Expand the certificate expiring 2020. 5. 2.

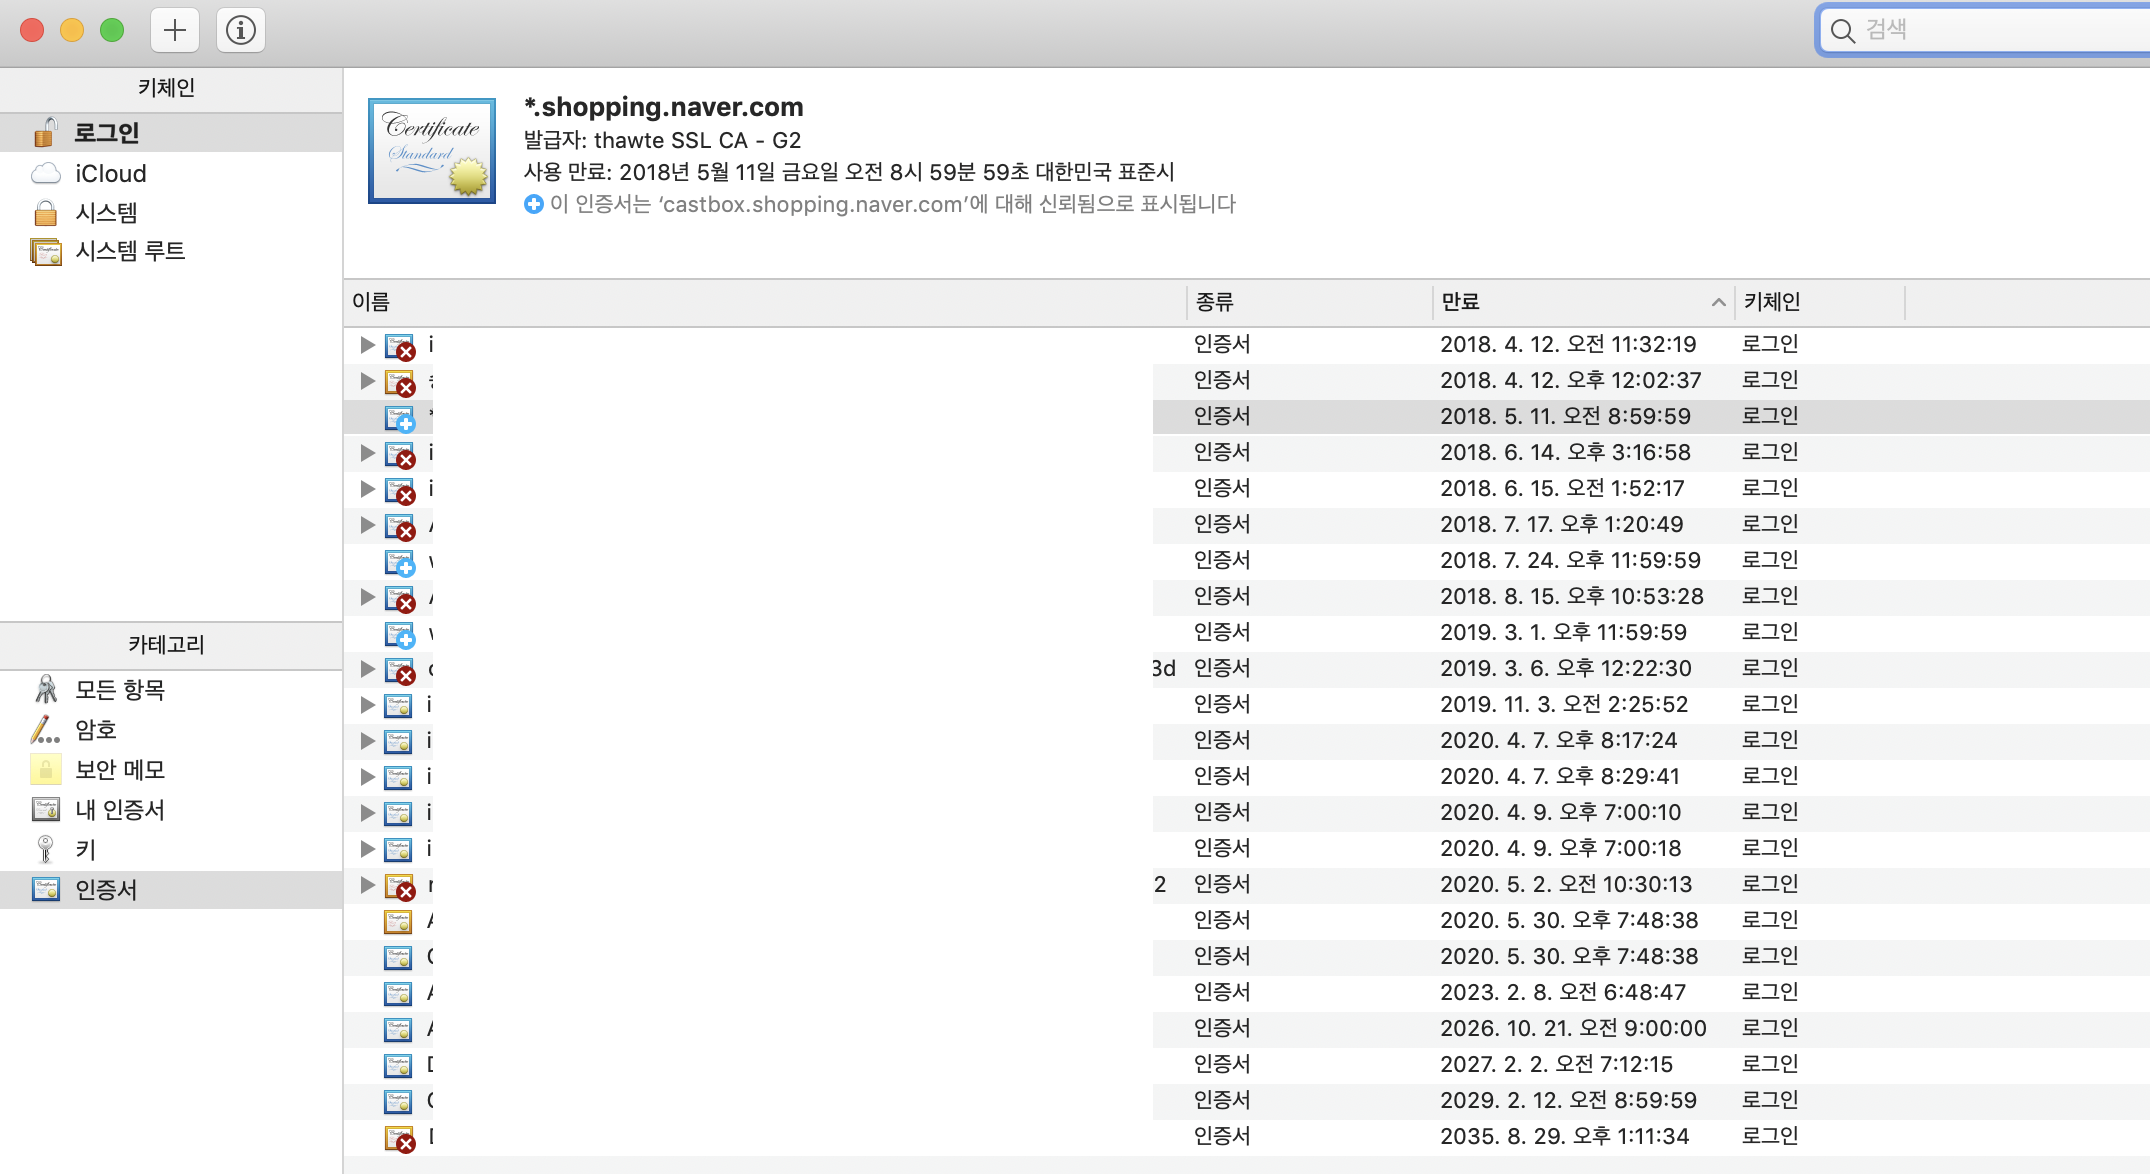coord(367,885)
